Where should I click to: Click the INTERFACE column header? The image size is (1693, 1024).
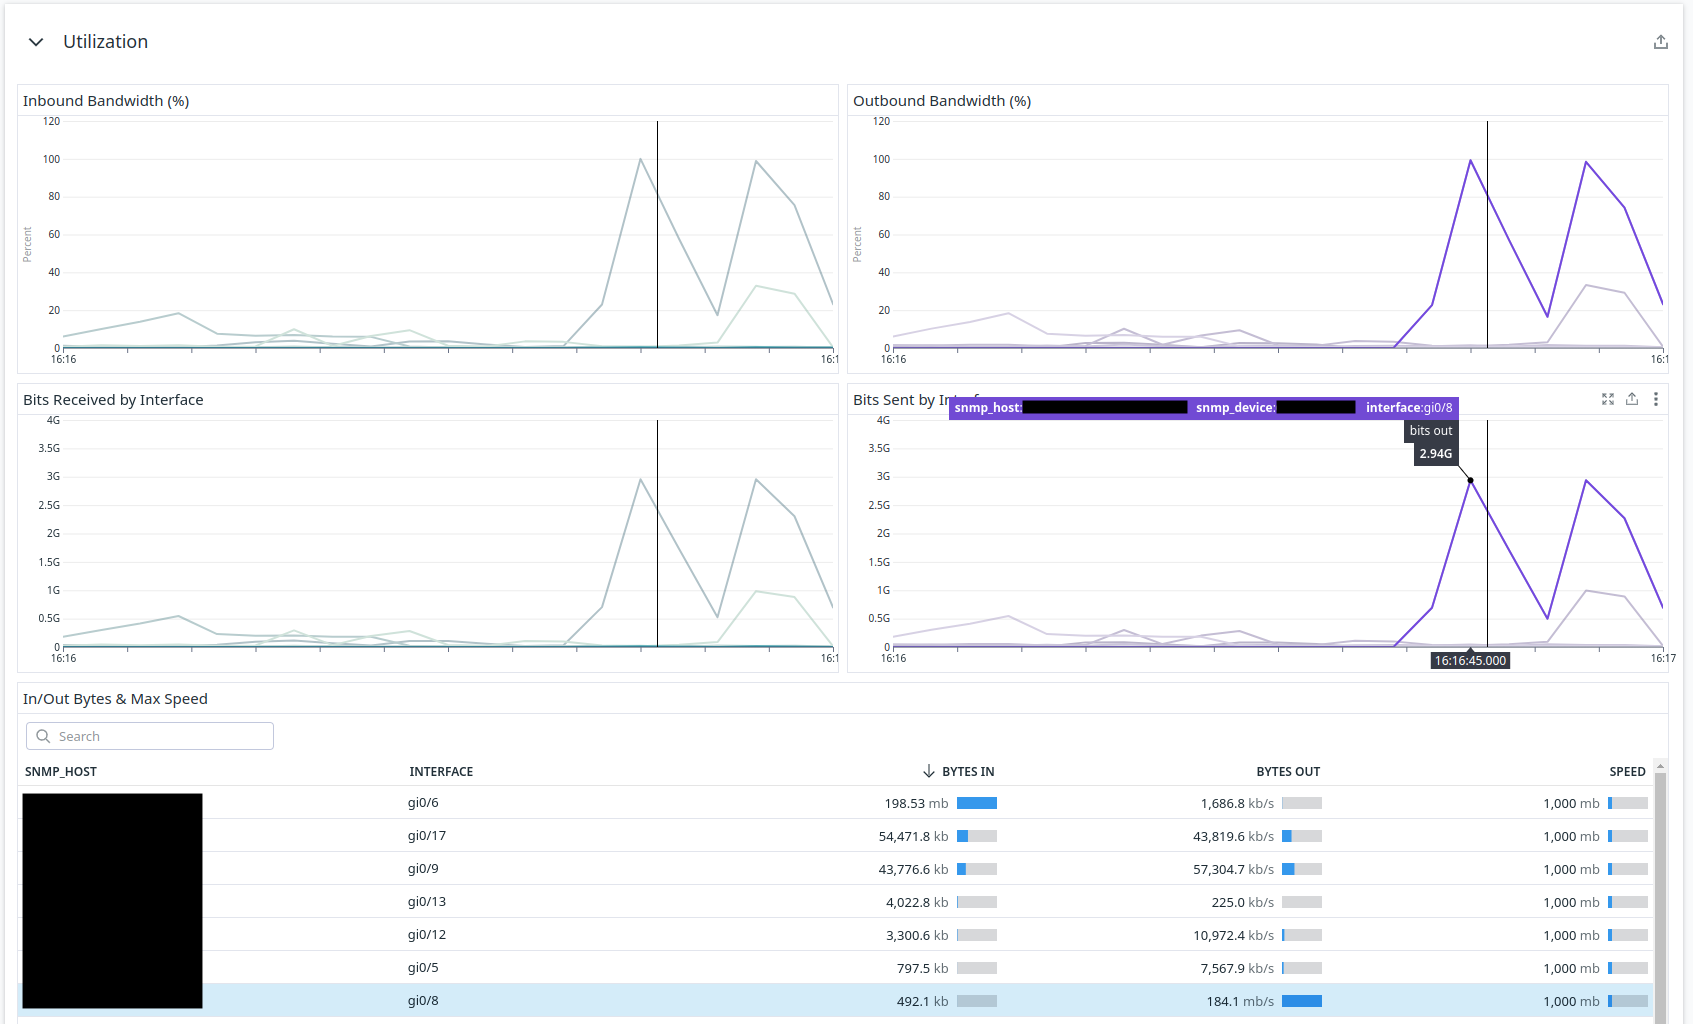click(441, 771)
